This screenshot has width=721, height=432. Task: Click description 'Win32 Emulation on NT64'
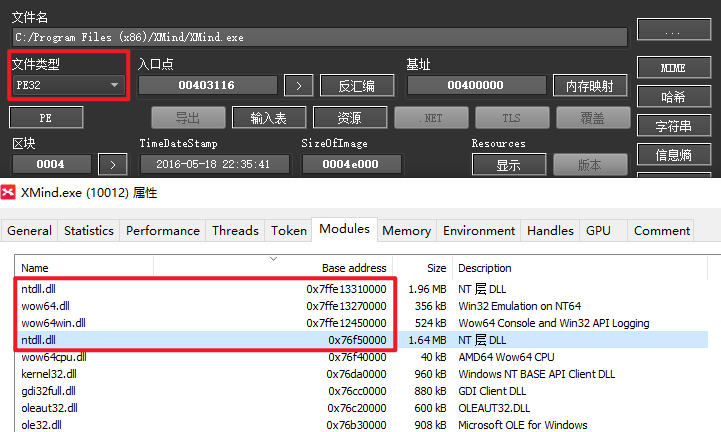(520, 306)
